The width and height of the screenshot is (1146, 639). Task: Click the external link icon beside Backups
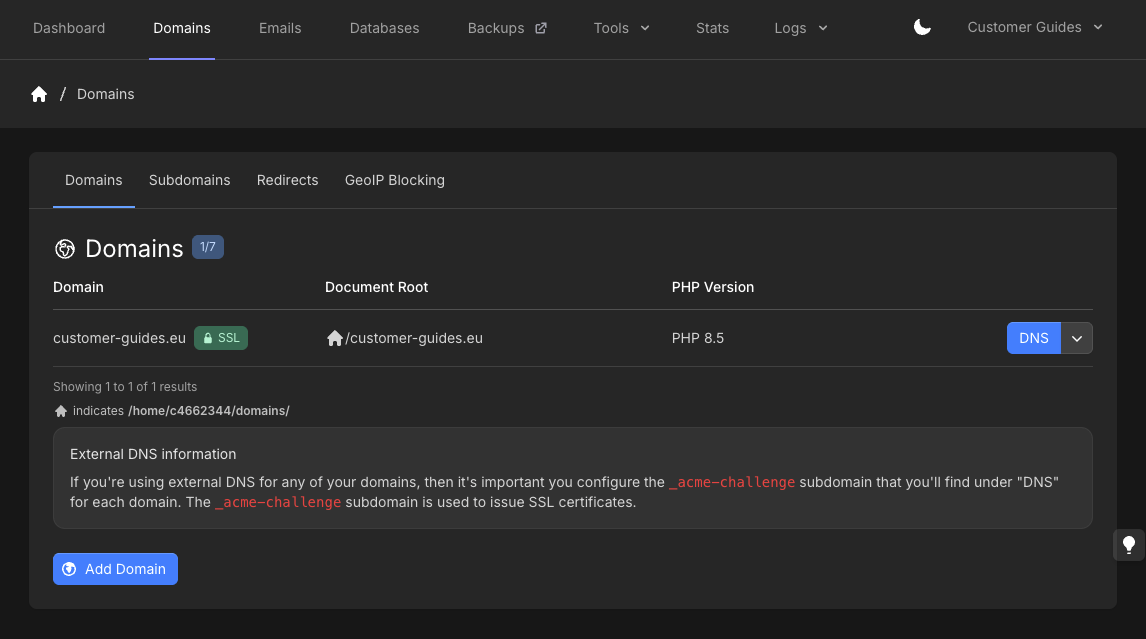click(x=541, y=29)
